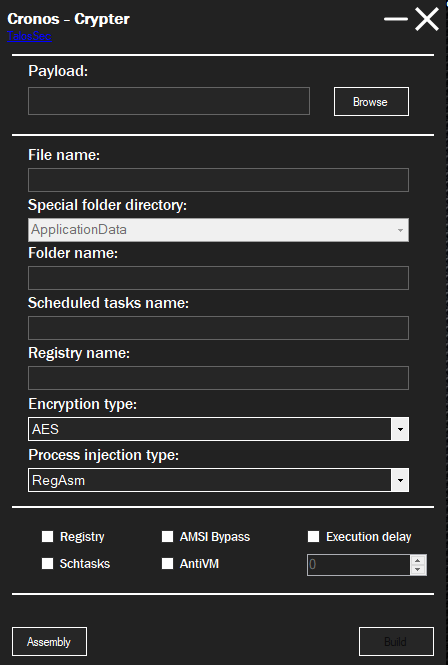Expand the Encryption type AES dropdown
This screenshot has height=665, width=448.
click(218, 429)
